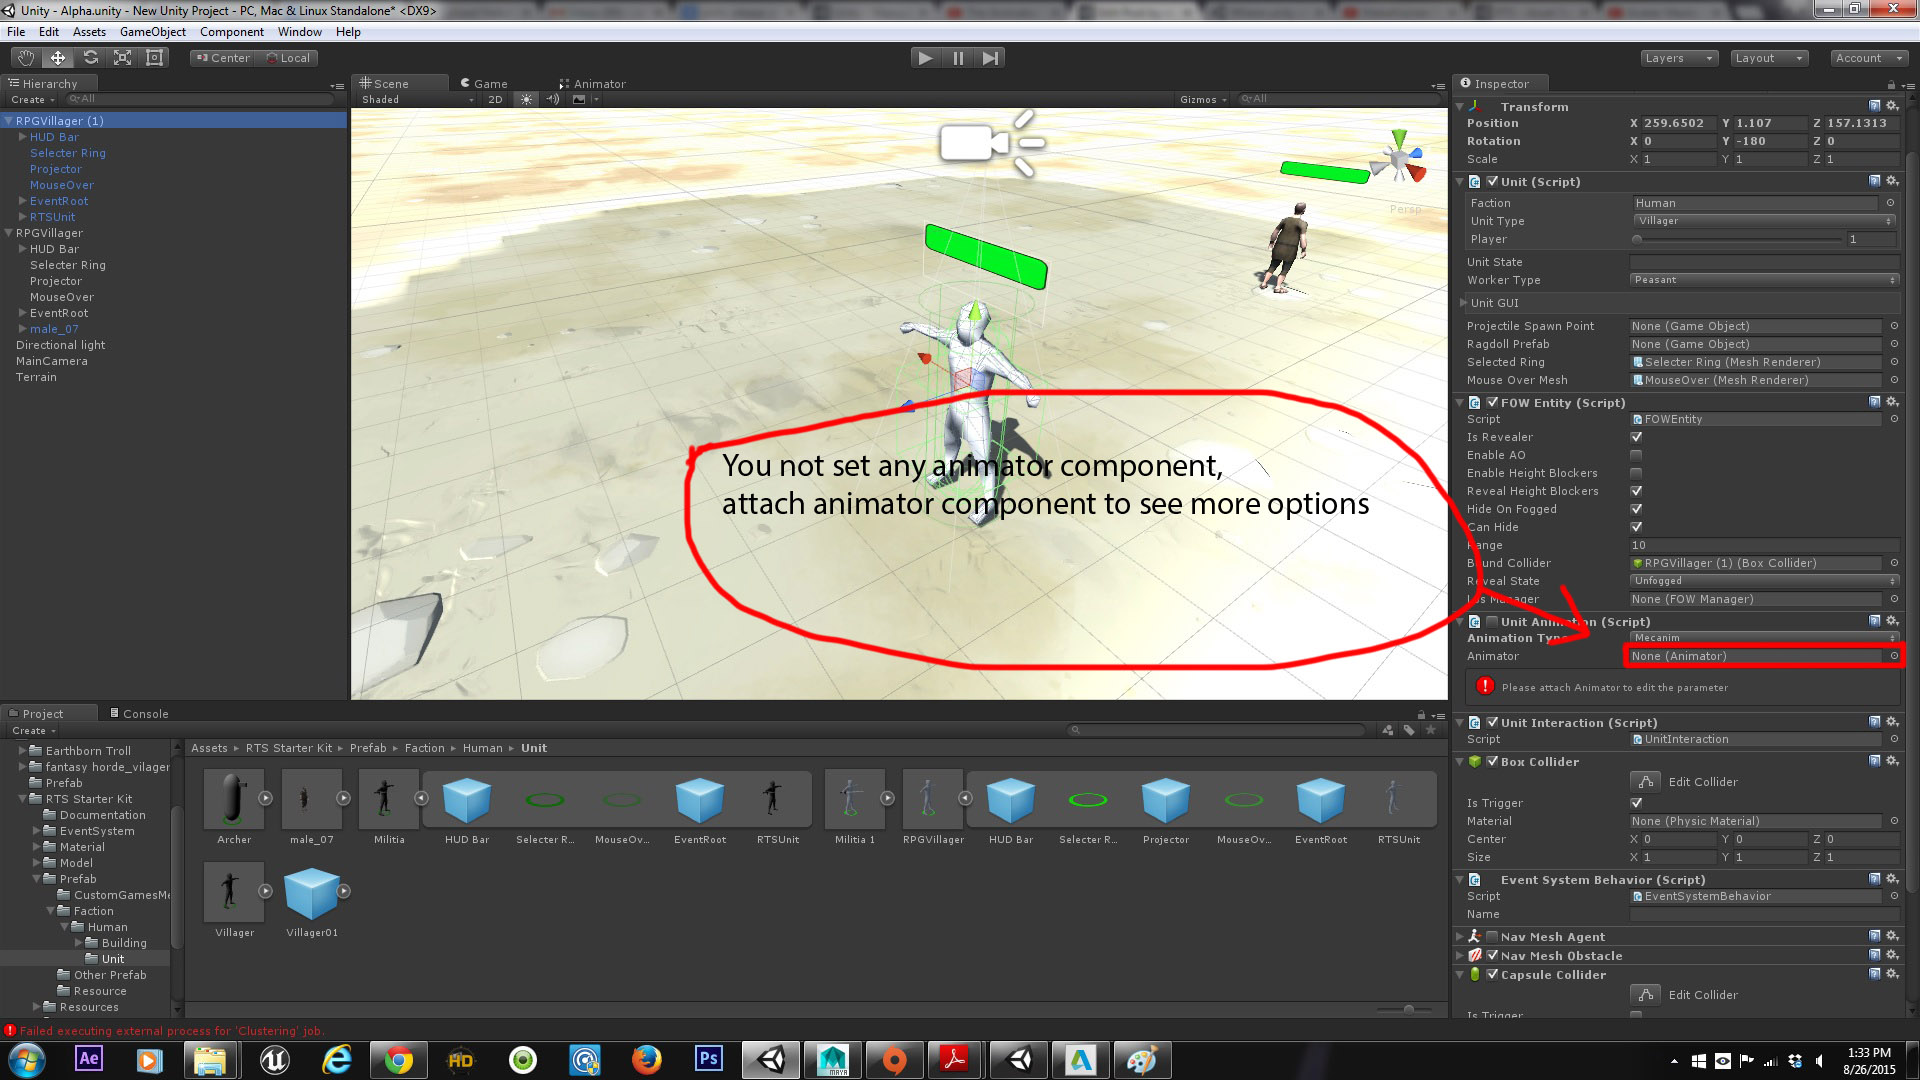Open Worker Type Peasant dropdown

(x=1763, y=280)
